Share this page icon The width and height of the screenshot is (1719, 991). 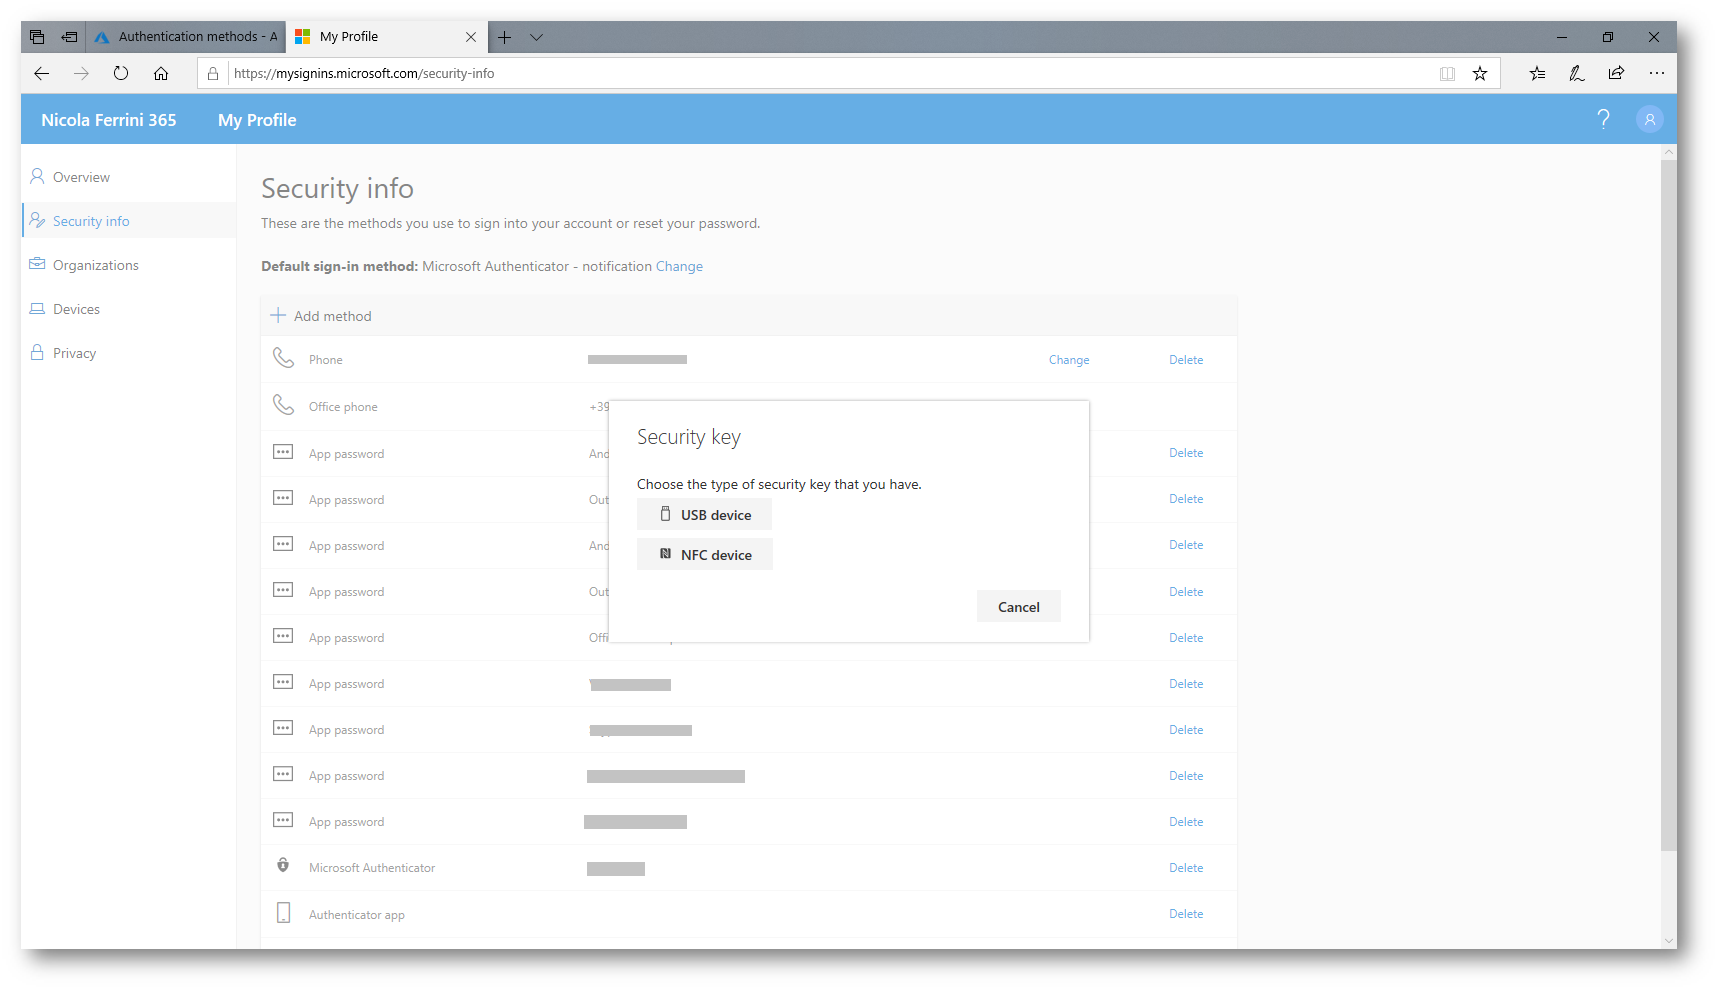click(x=1616, y=73)
